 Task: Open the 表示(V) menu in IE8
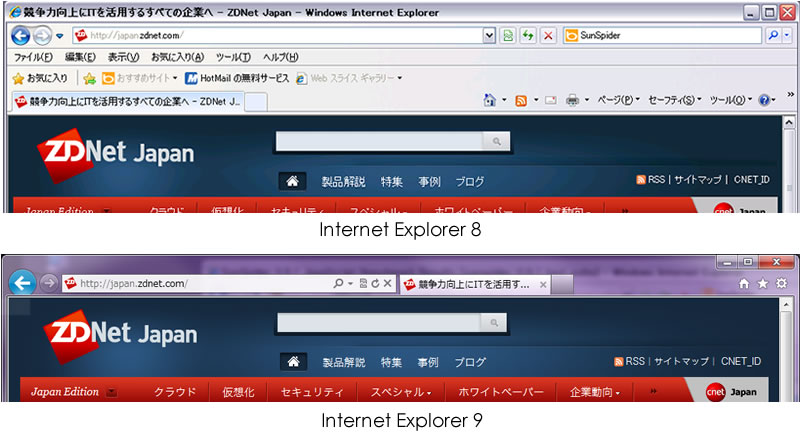[123, 57]
